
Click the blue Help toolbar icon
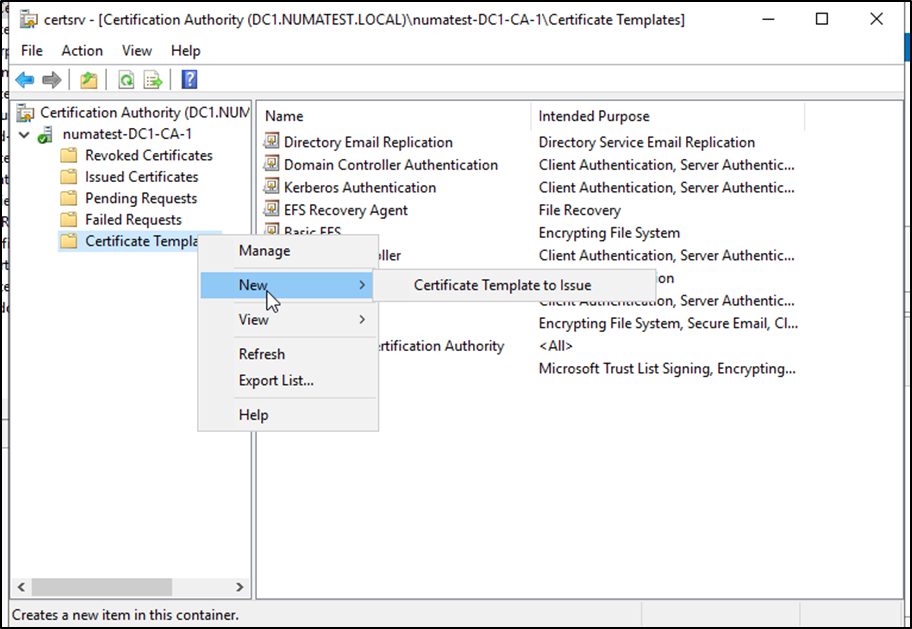[x=189, y=80]
